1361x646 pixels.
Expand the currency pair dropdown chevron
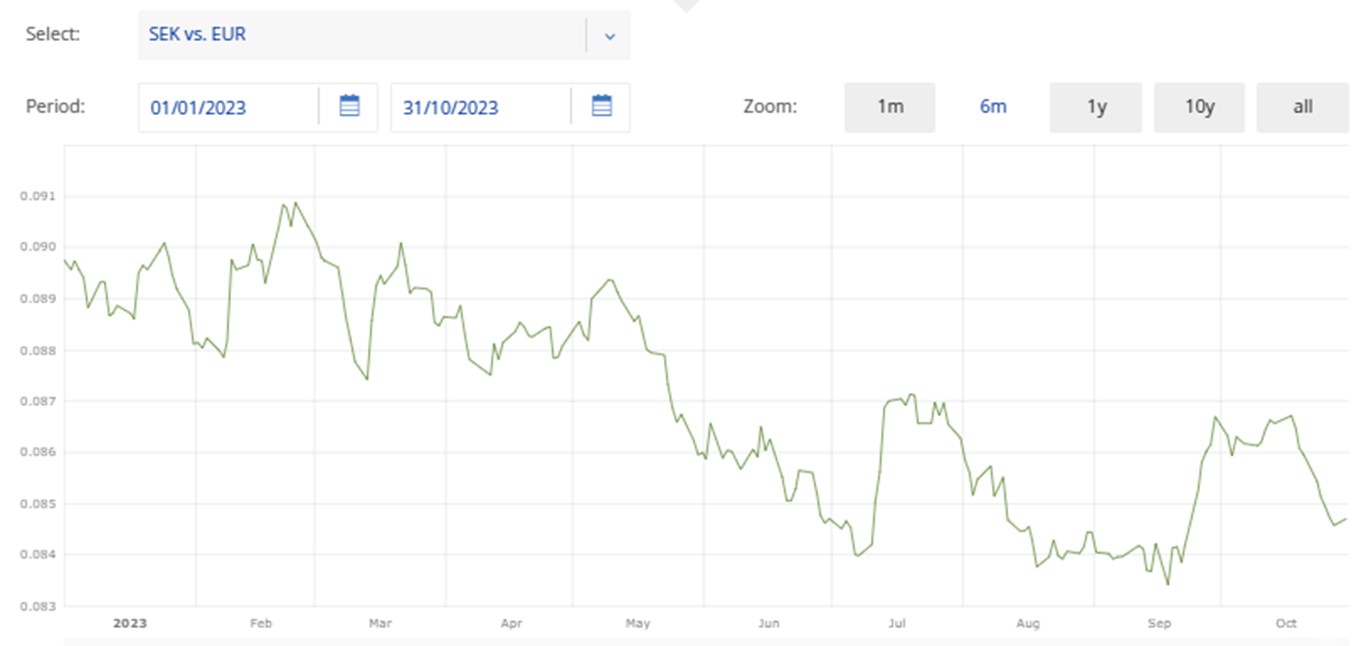[x=609, y=36]
